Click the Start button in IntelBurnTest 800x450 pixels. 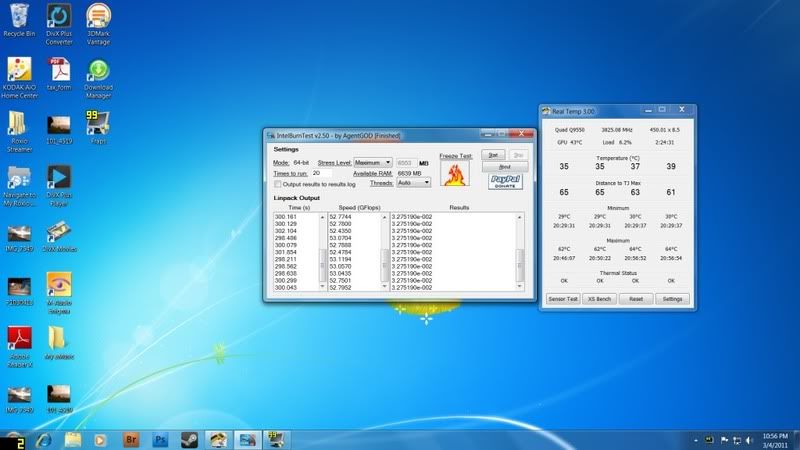point(492,155)
